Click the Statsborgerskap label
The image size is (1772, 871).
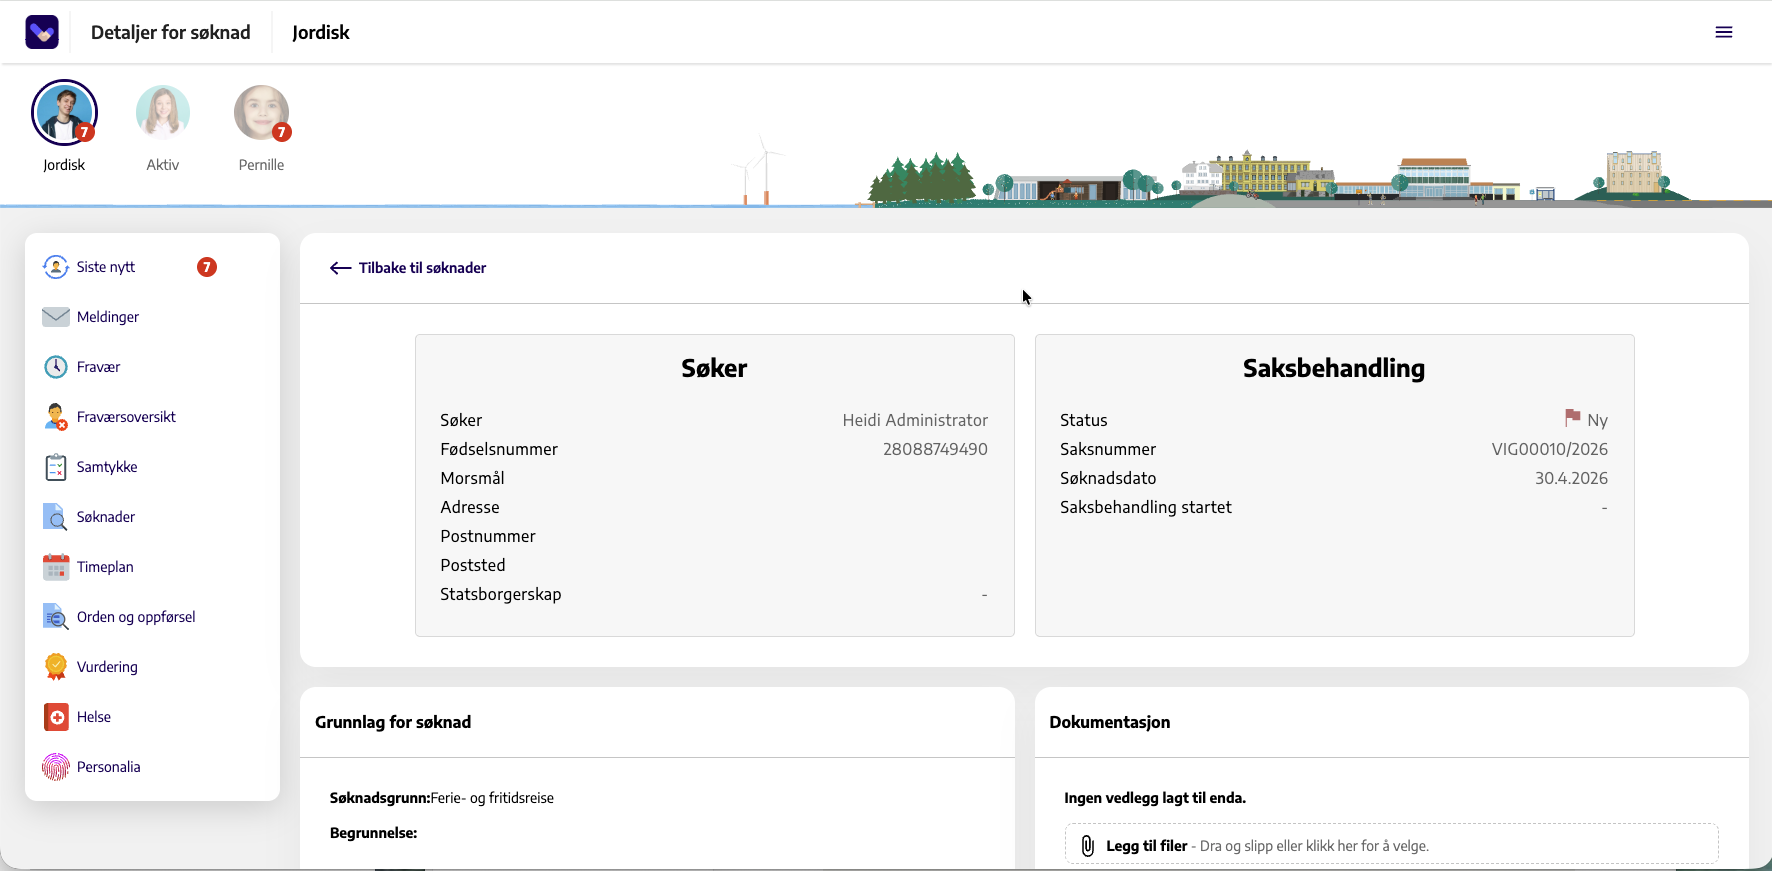pyautogui.click(x=501, y=595)
